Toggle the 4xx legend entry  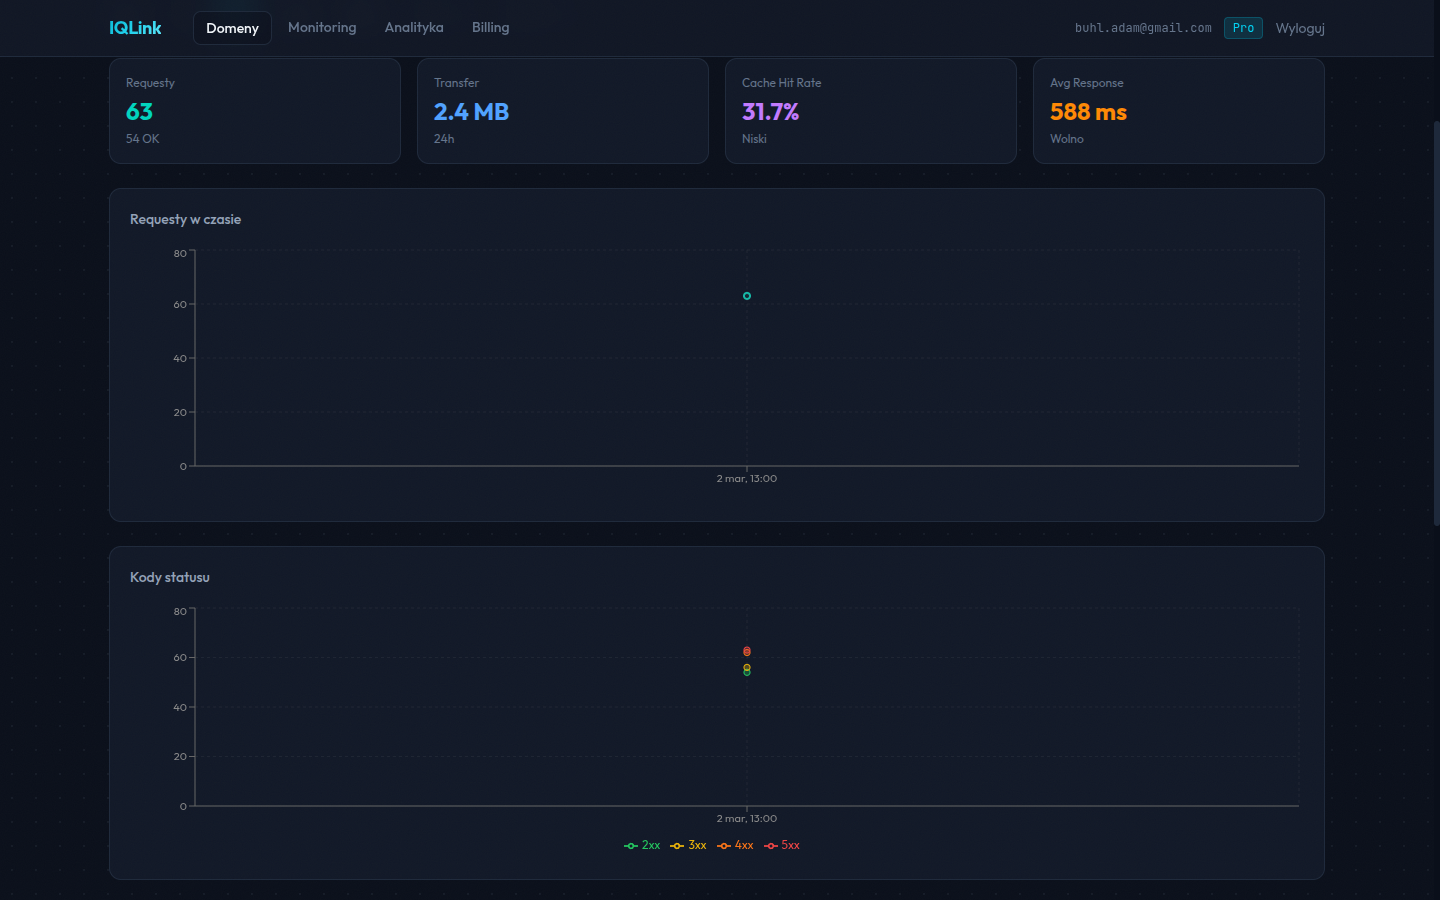click(735, 846)
